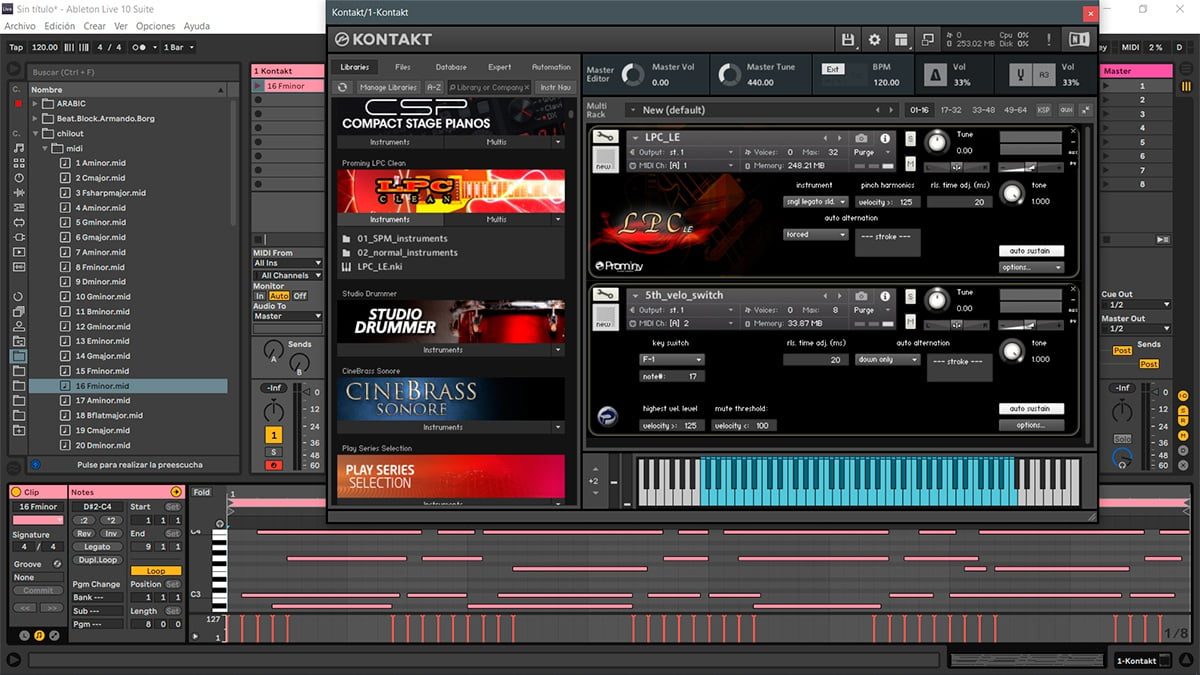Open Kontakt workspace layout icon
Screen dimensions: 1200x675
coord(901,40)
